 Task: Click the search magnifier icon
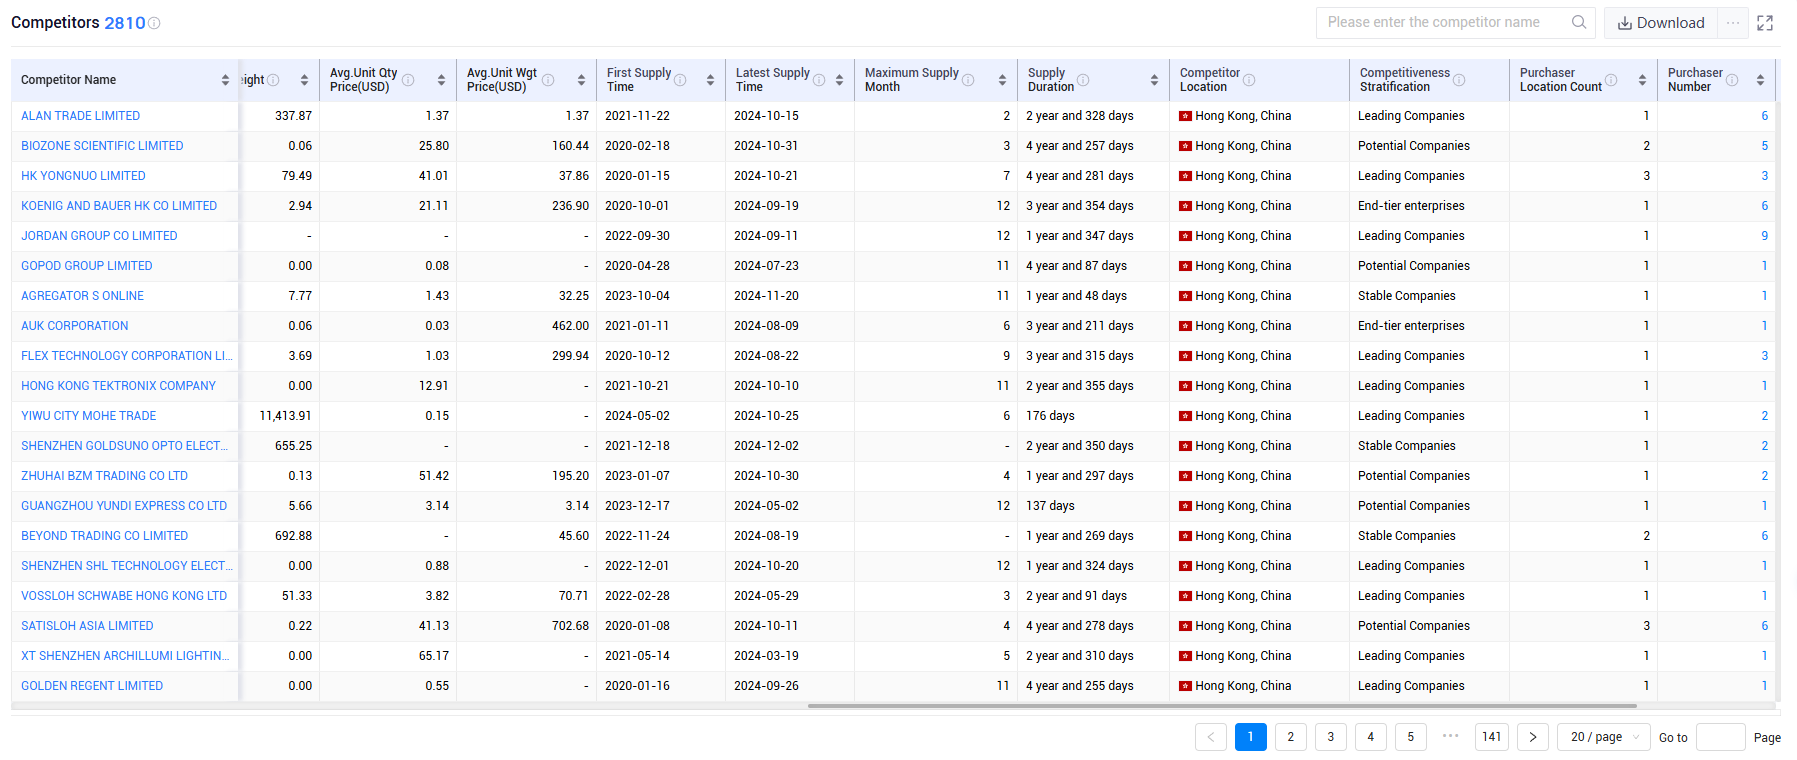[1579, 22]
